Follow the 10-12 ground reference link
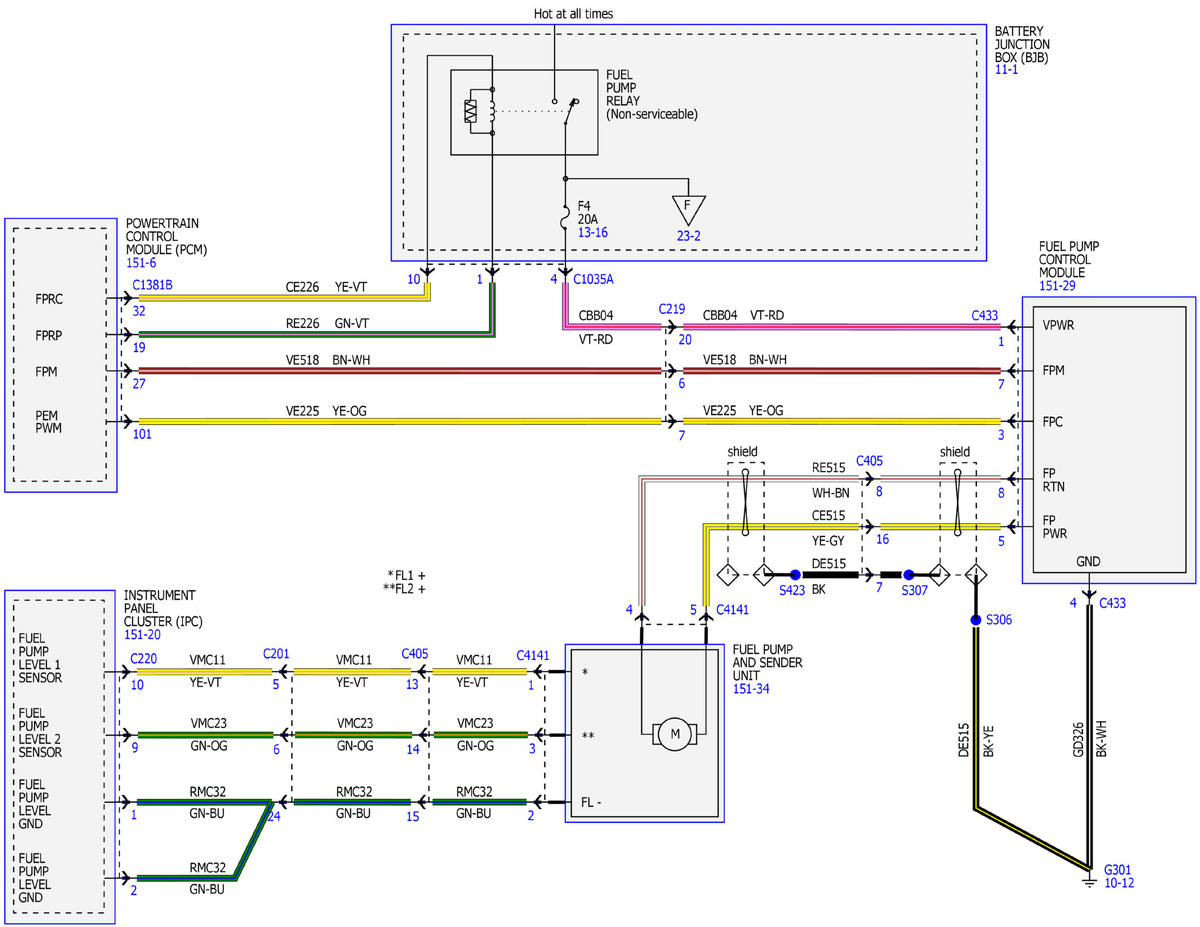The image size is (1200, 927). [x=1119, y=883]
